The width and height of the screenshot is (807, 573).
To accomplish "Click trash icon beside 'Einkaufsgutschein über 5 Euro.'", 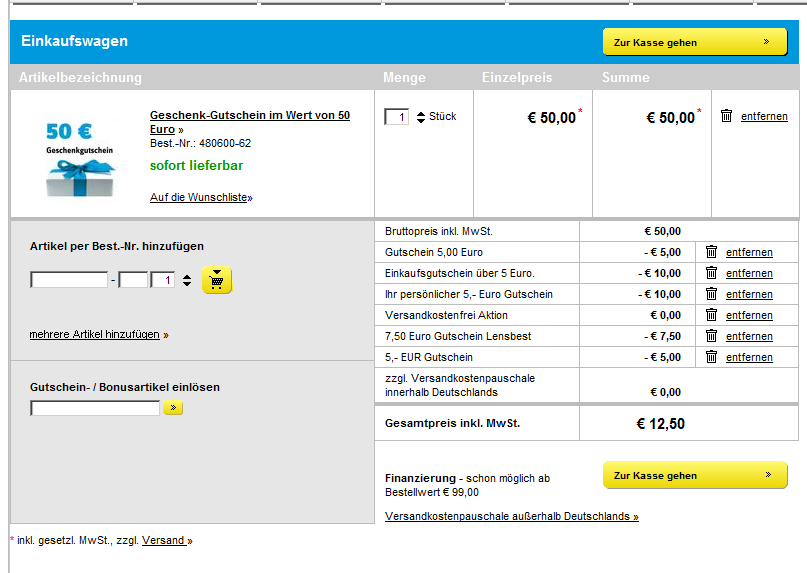I will [x=711, y=273].
